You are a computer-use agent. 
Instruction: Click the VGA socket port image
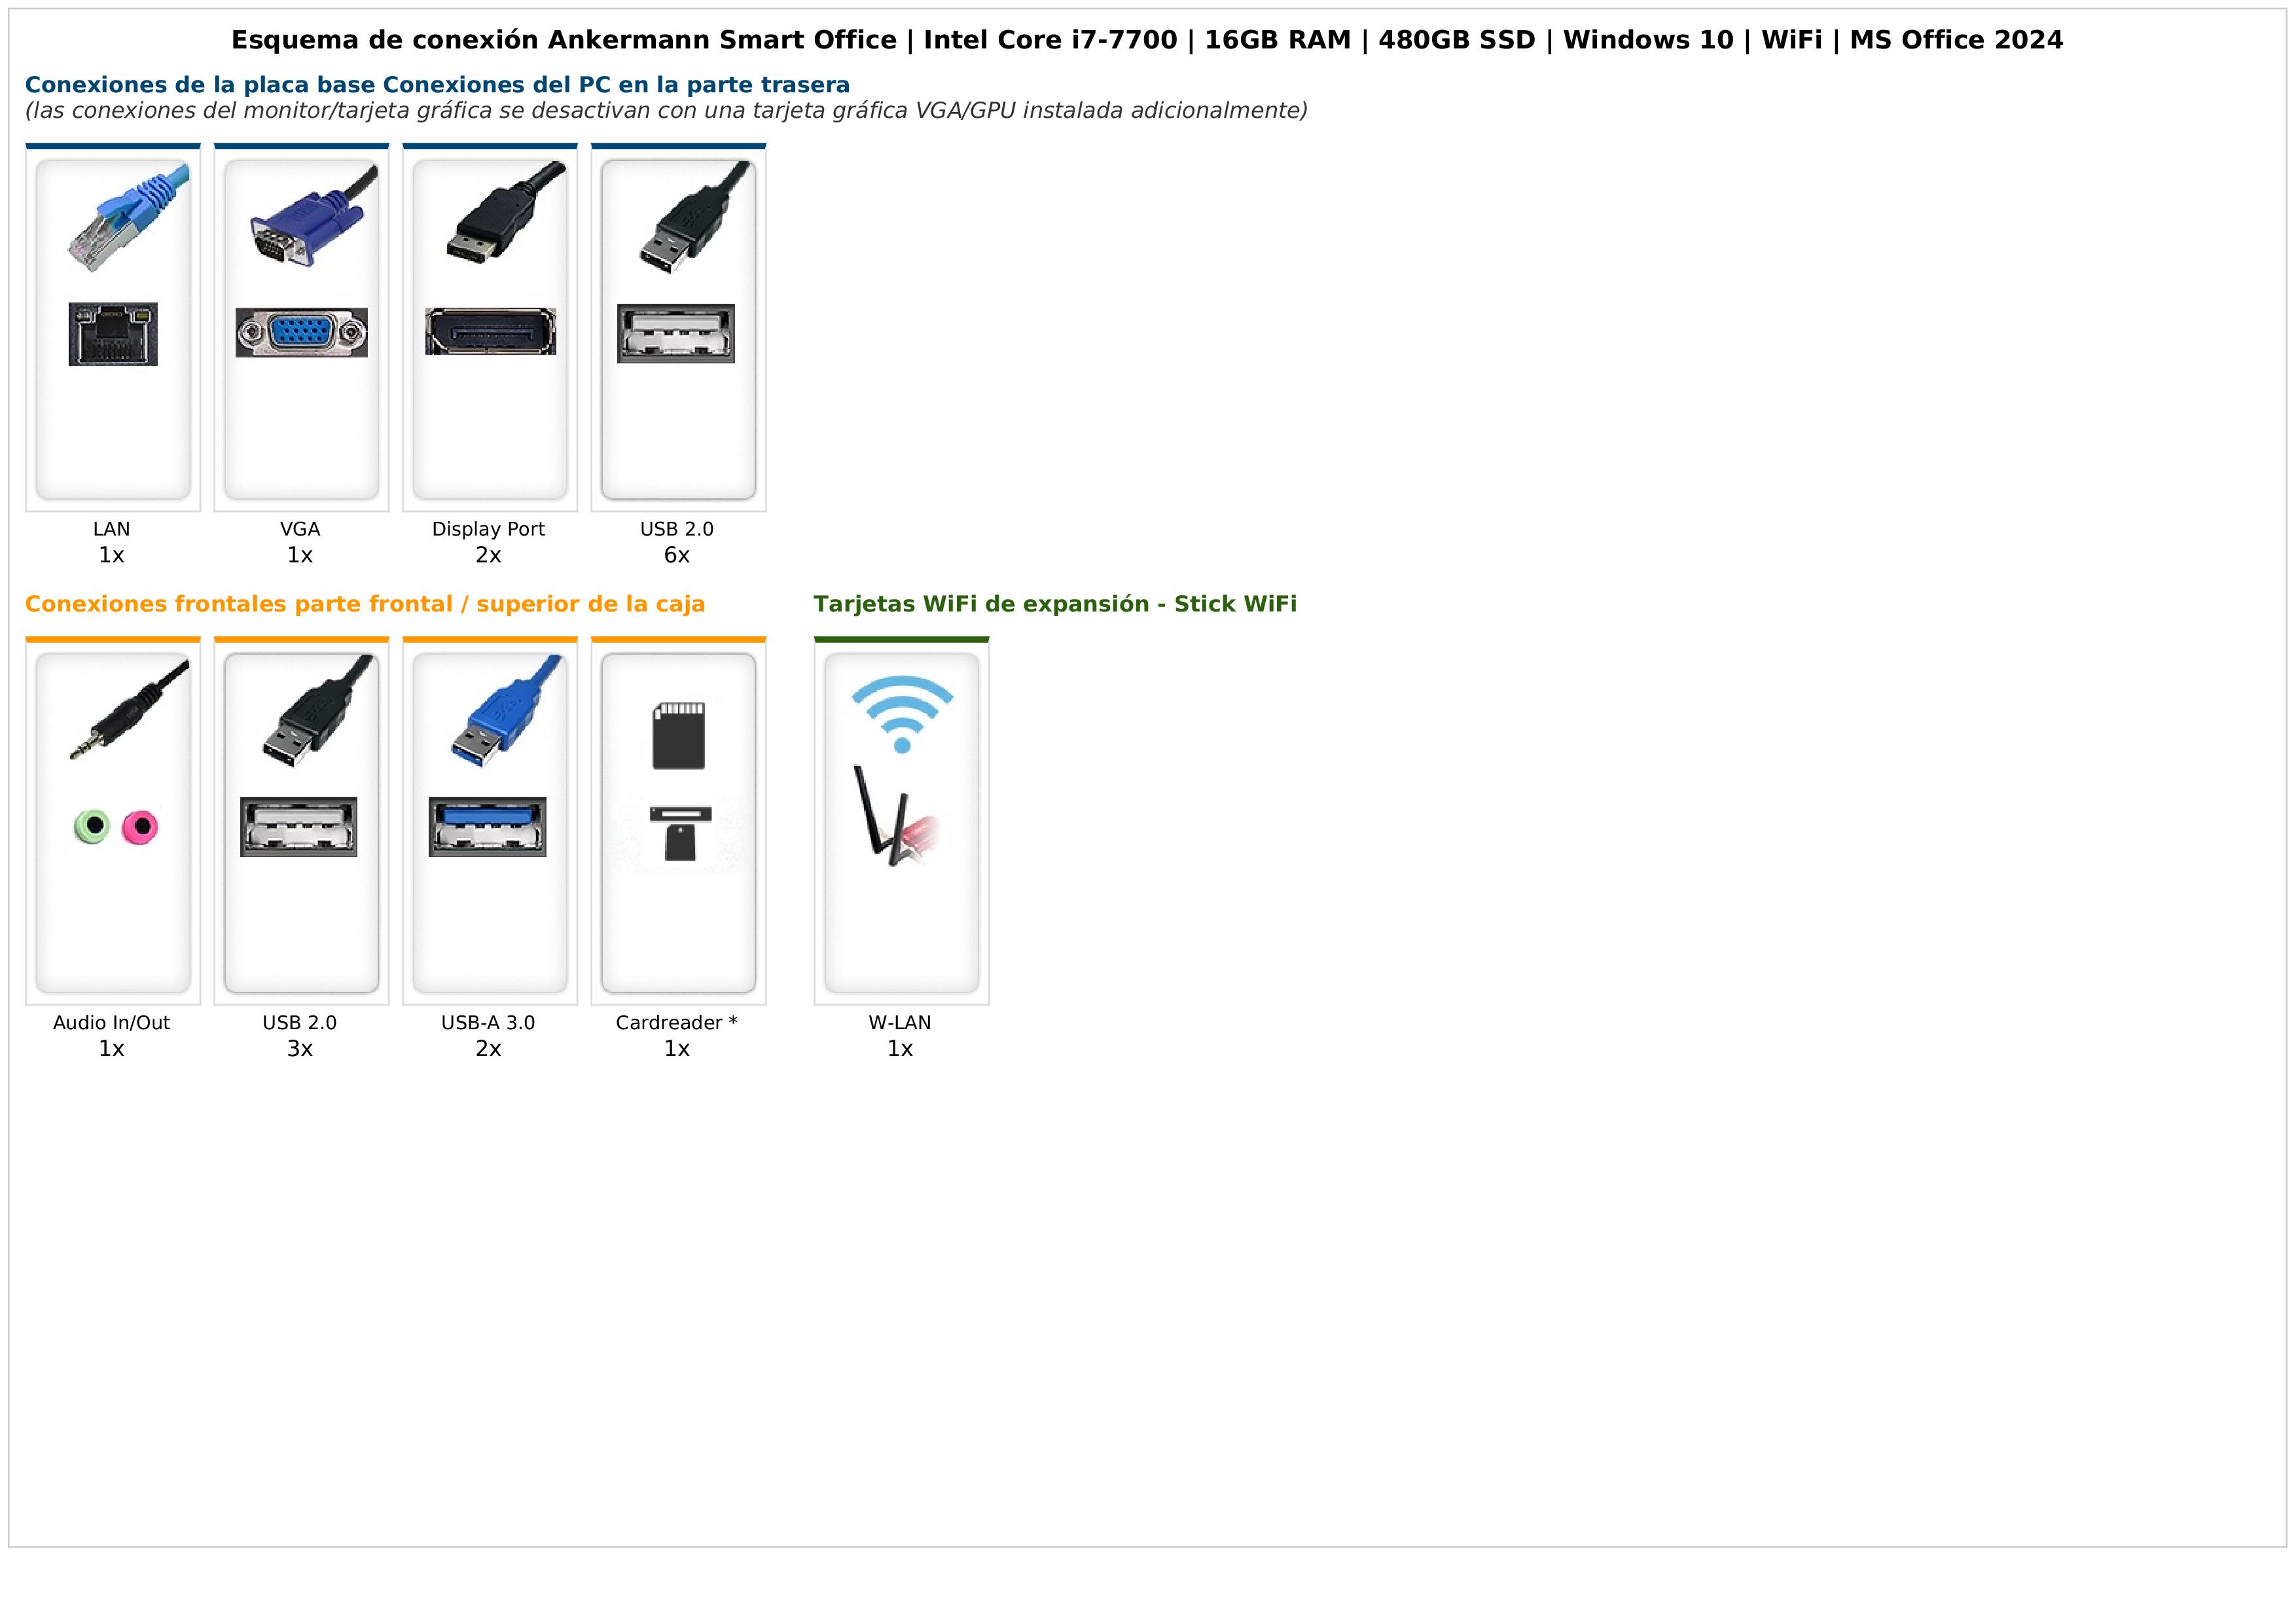pyautogui.click(x=301, y=332)
